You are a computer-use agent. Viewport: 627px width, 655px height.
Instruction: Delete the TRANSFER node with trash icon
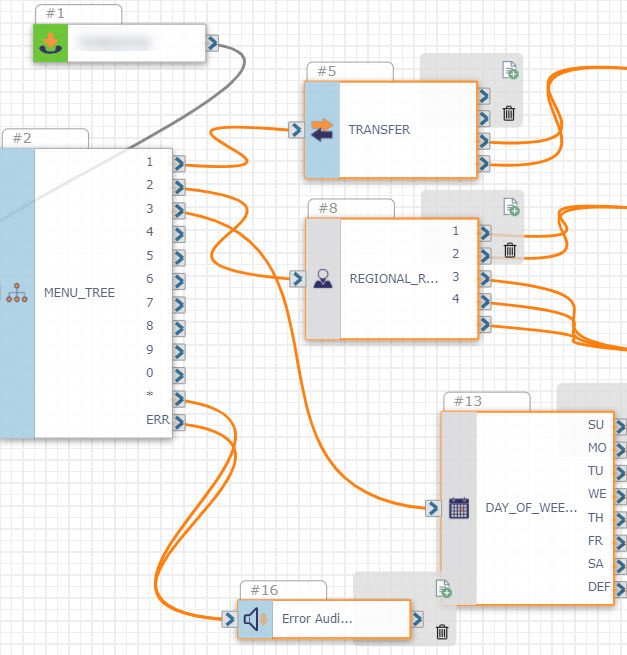click(x=509, y=113)
